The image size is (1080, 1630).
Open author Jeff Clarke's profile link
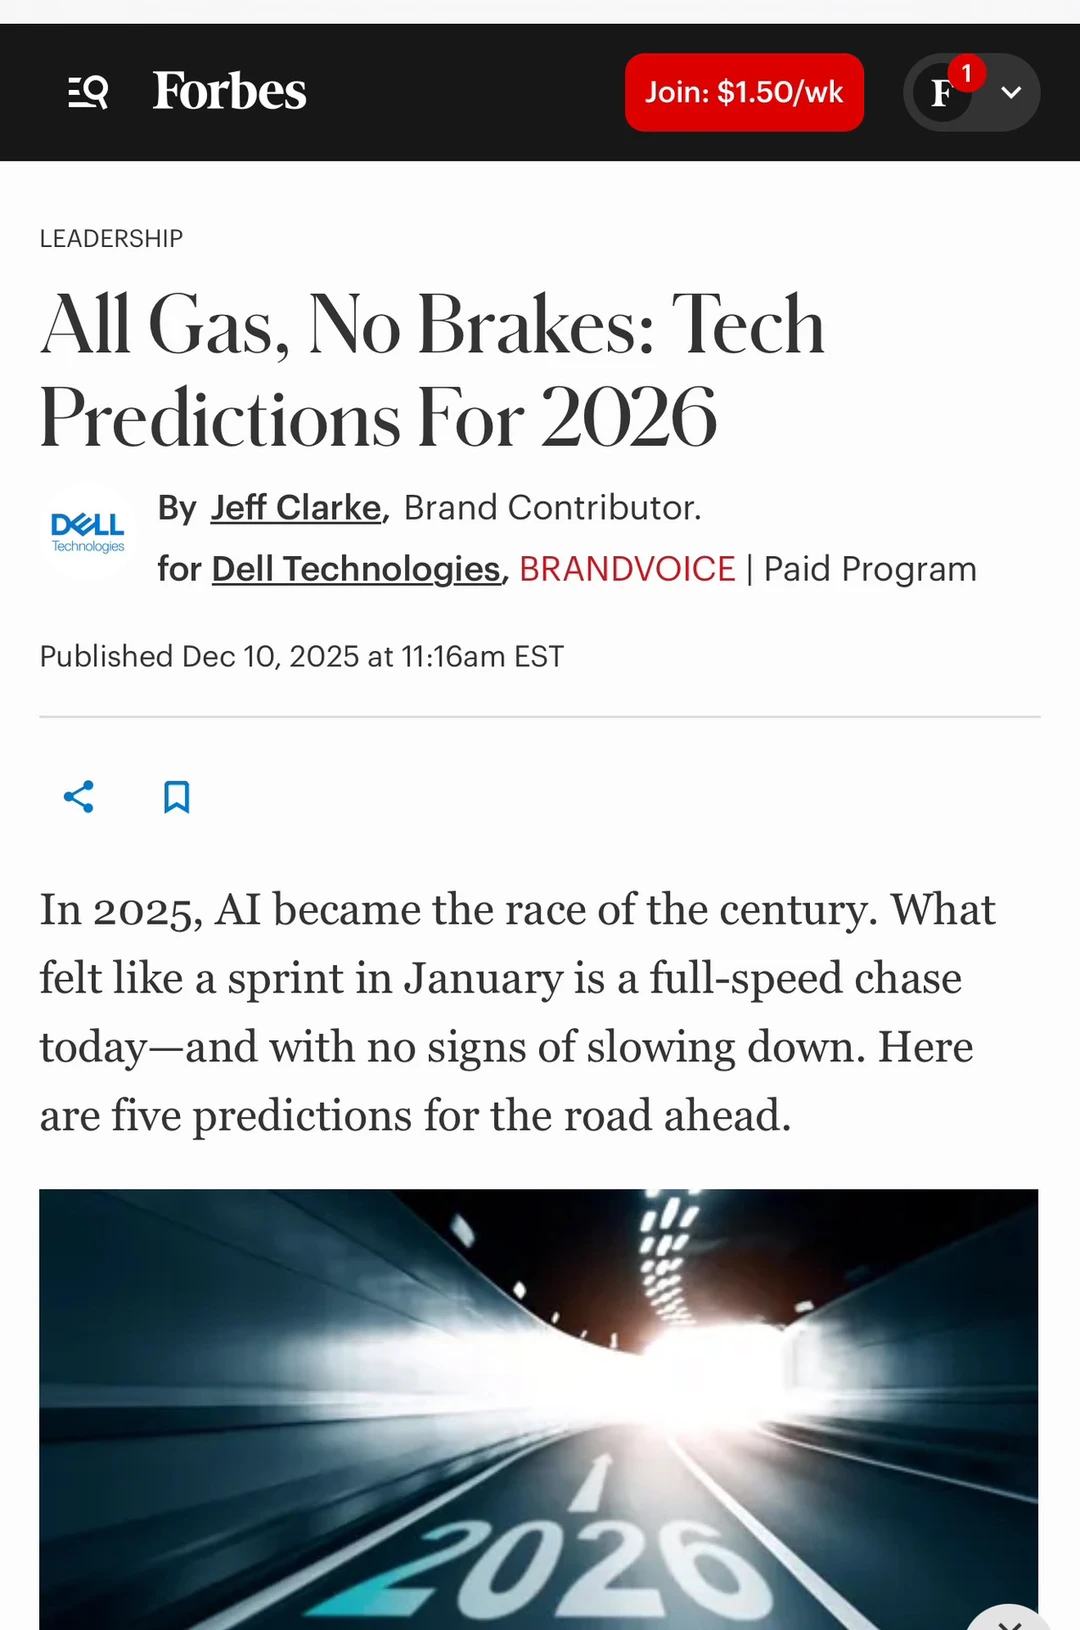pyautogui.click(x=296, y=508)
